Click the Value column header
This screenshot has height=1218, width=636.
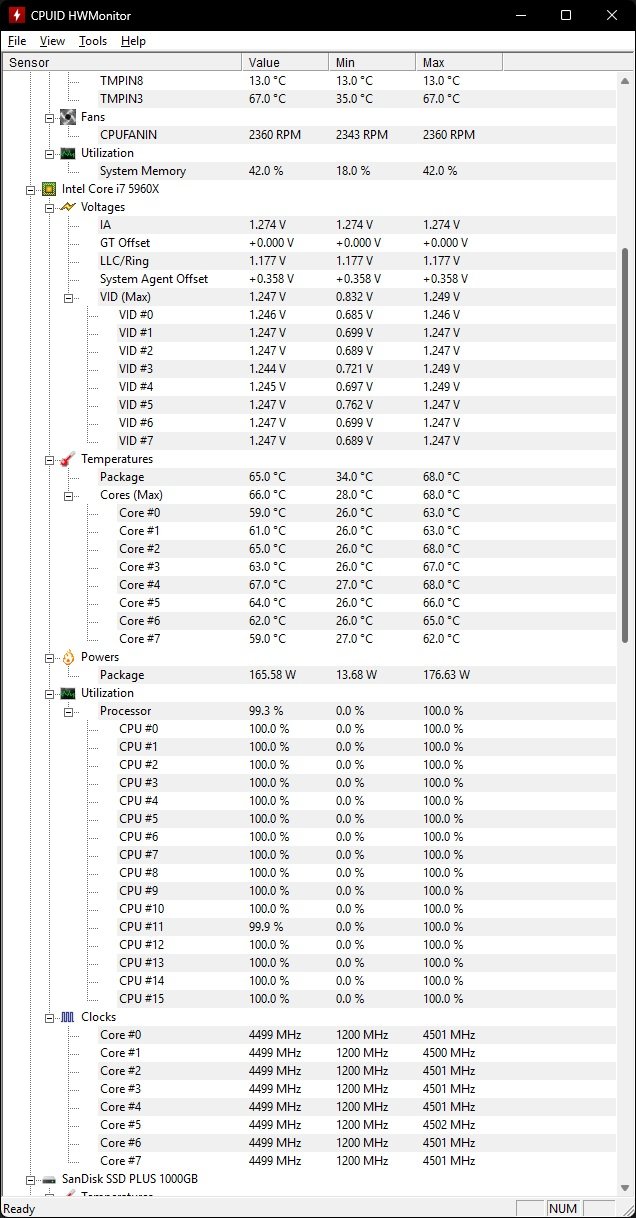point(285,62)
